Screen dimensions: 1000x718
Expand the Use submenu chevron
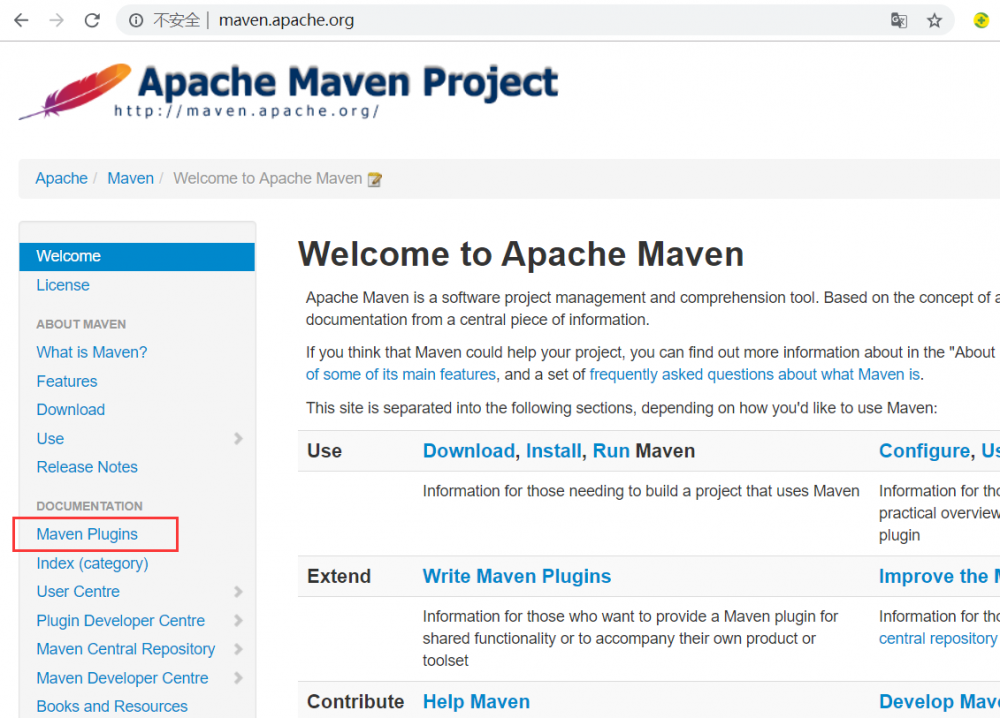[x=238, y=439]
